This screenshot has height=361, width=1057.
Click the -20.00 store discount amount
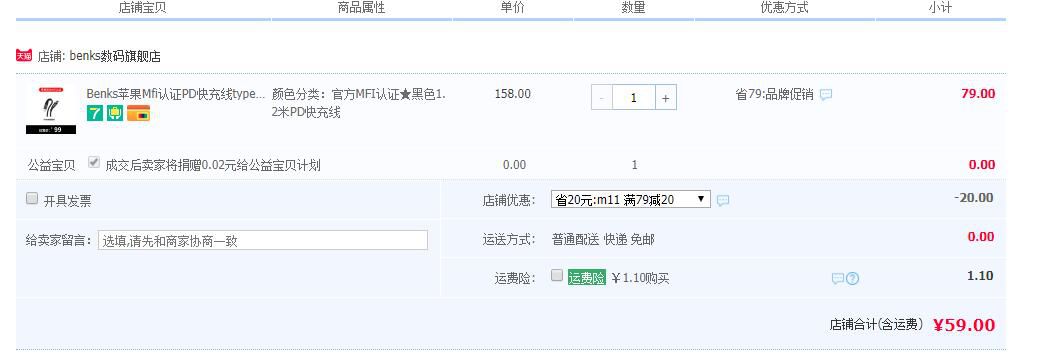[x=973, y=198]
